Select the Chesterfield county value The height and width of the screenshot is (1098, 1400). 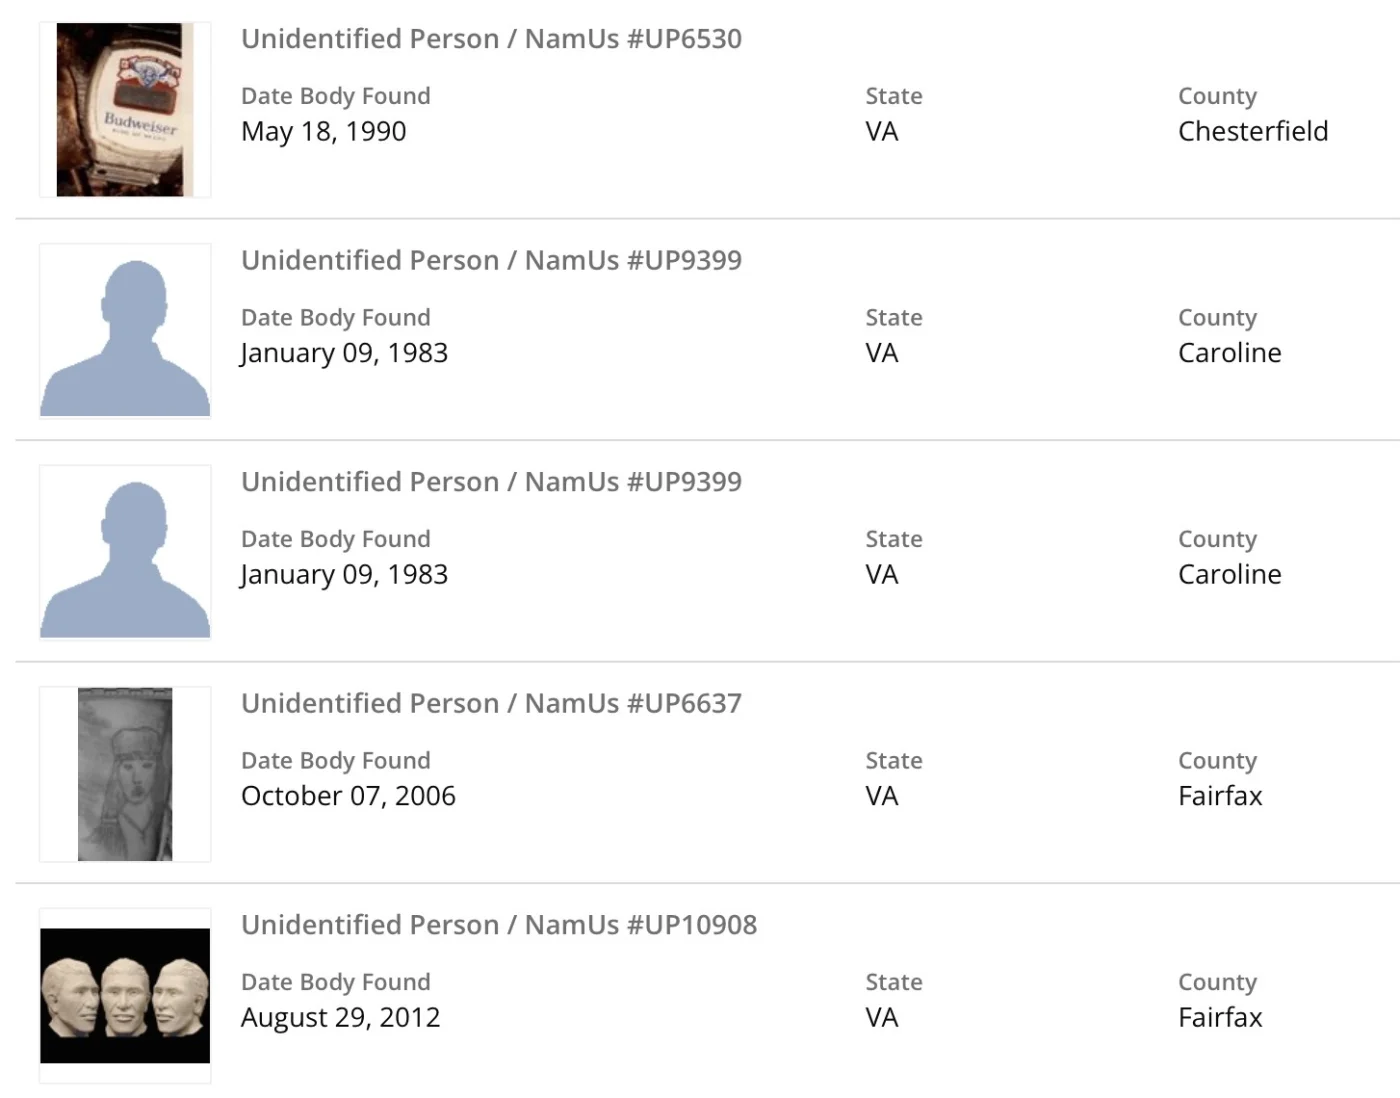1252,132
